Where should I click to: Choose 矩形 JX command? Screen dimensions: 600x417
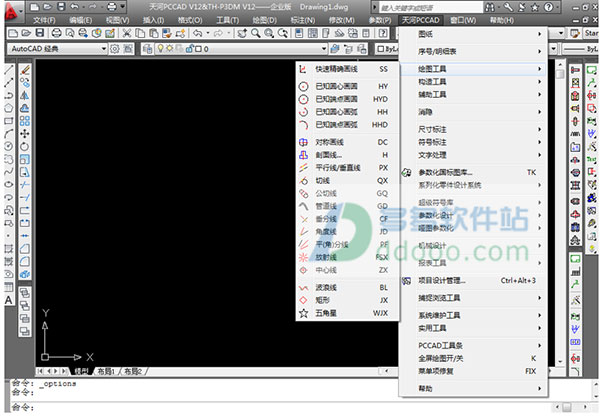coord(347,300)
